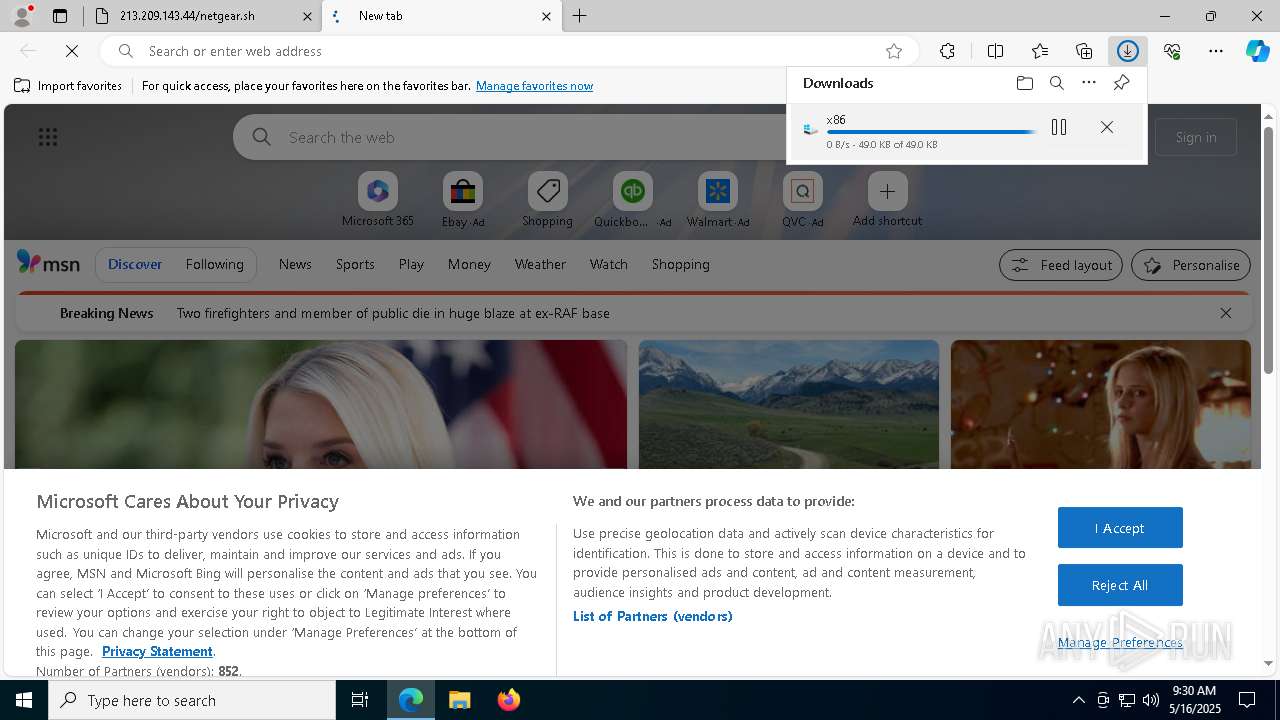Open a new tab with the plus button
The height and width of the screenshot is (720, 1280).
coord(580,16)
